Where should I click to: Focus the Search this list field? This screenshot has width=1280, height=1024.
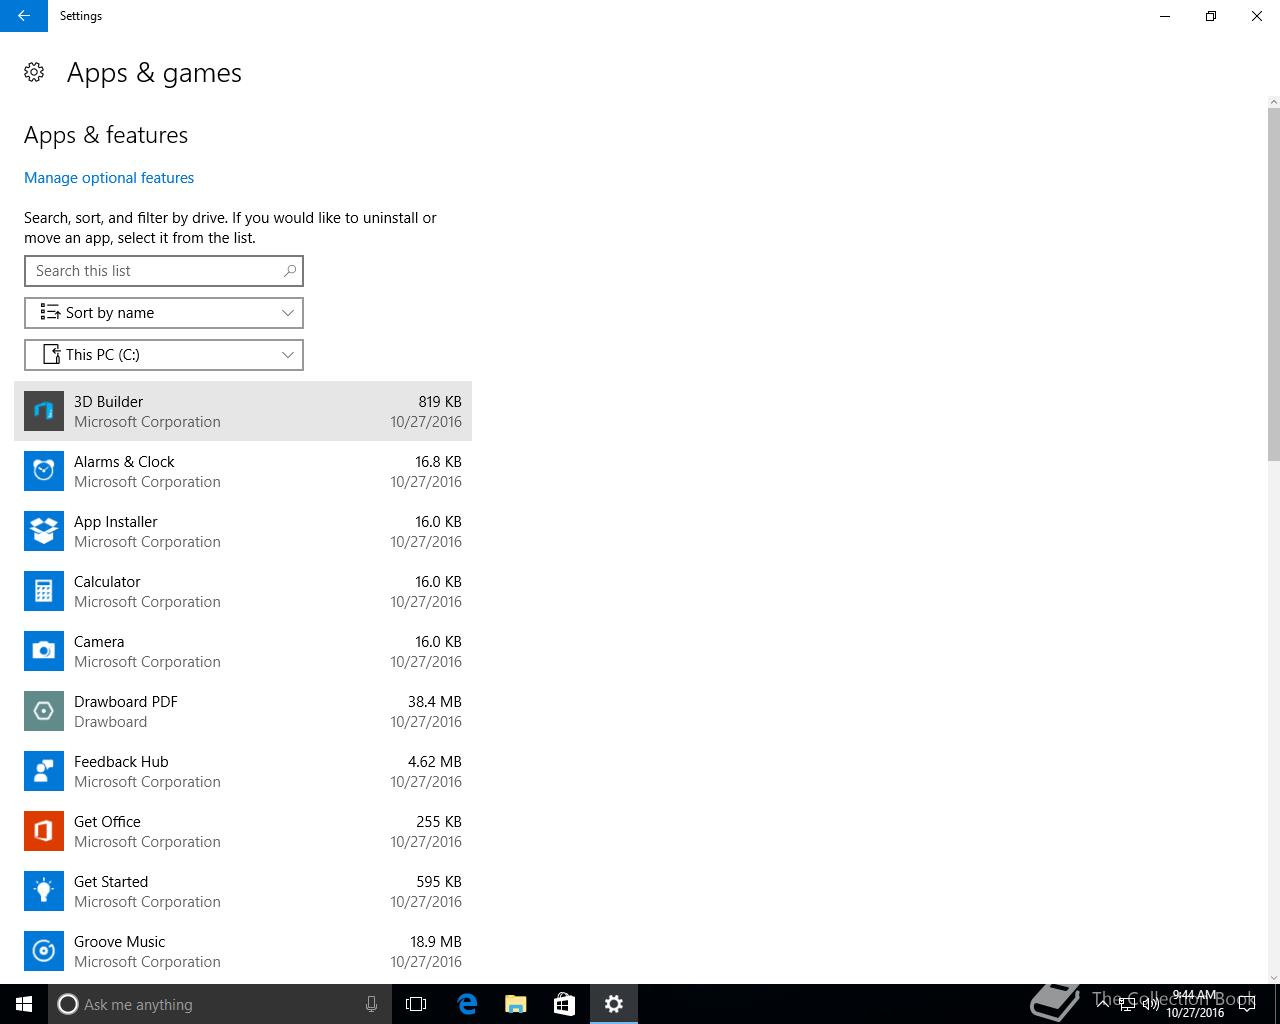coord(164,271)
